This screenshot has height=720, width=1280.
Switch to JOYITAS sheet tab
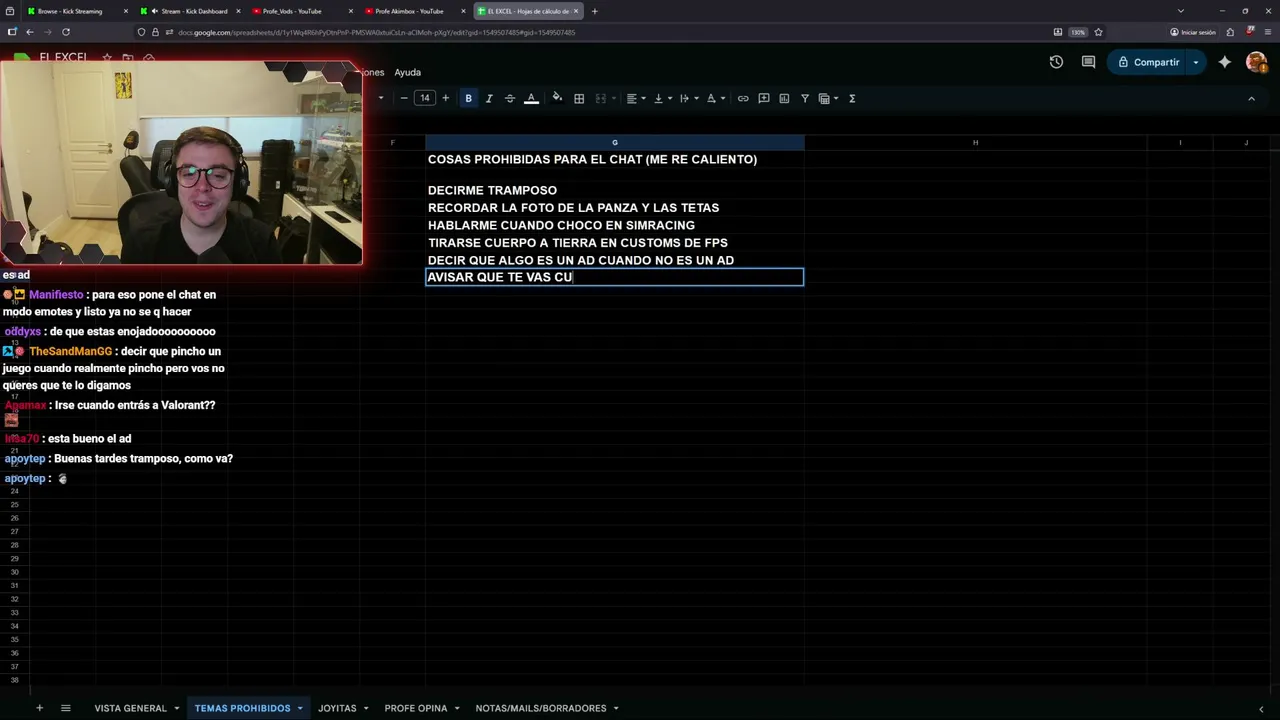click(x=337, y=708)
